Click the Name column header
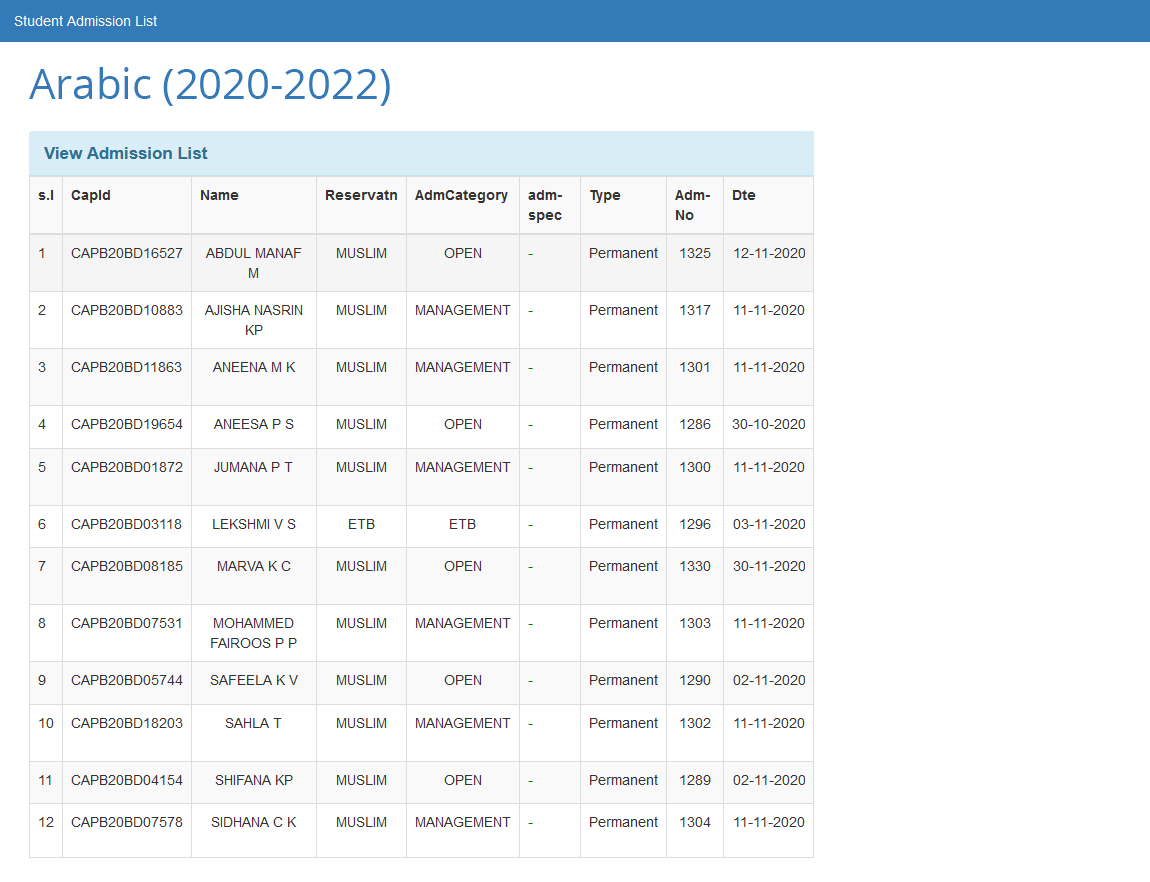The image size is (1150, 882). coord(219,195)
